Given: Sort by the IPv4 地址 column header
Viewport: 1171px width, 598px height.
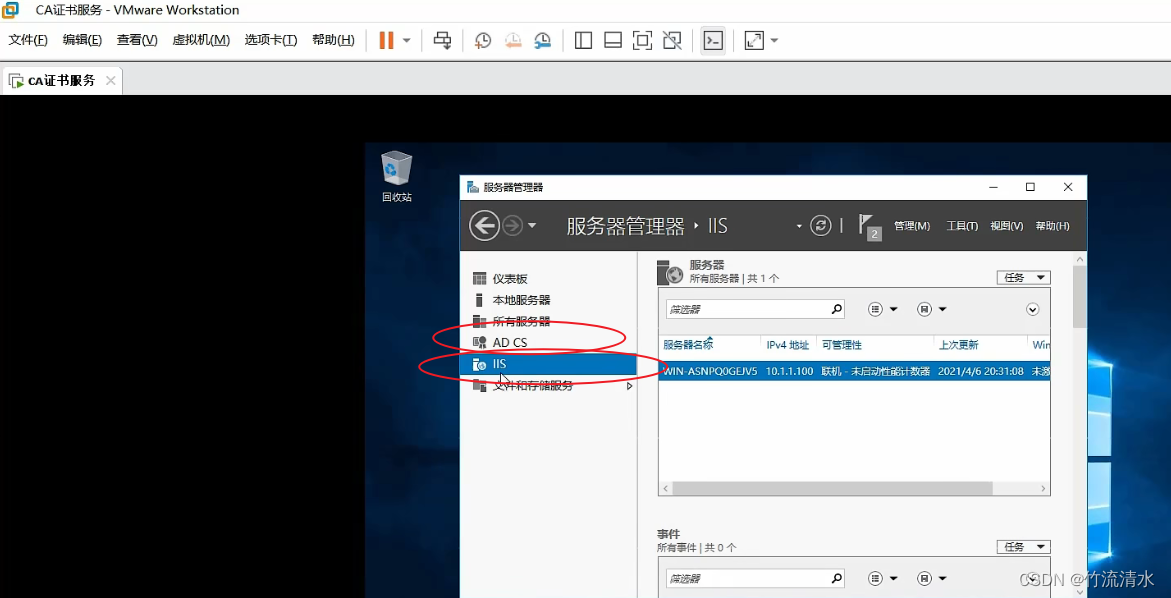Looking at the screenshot, I should click(788, 345).
